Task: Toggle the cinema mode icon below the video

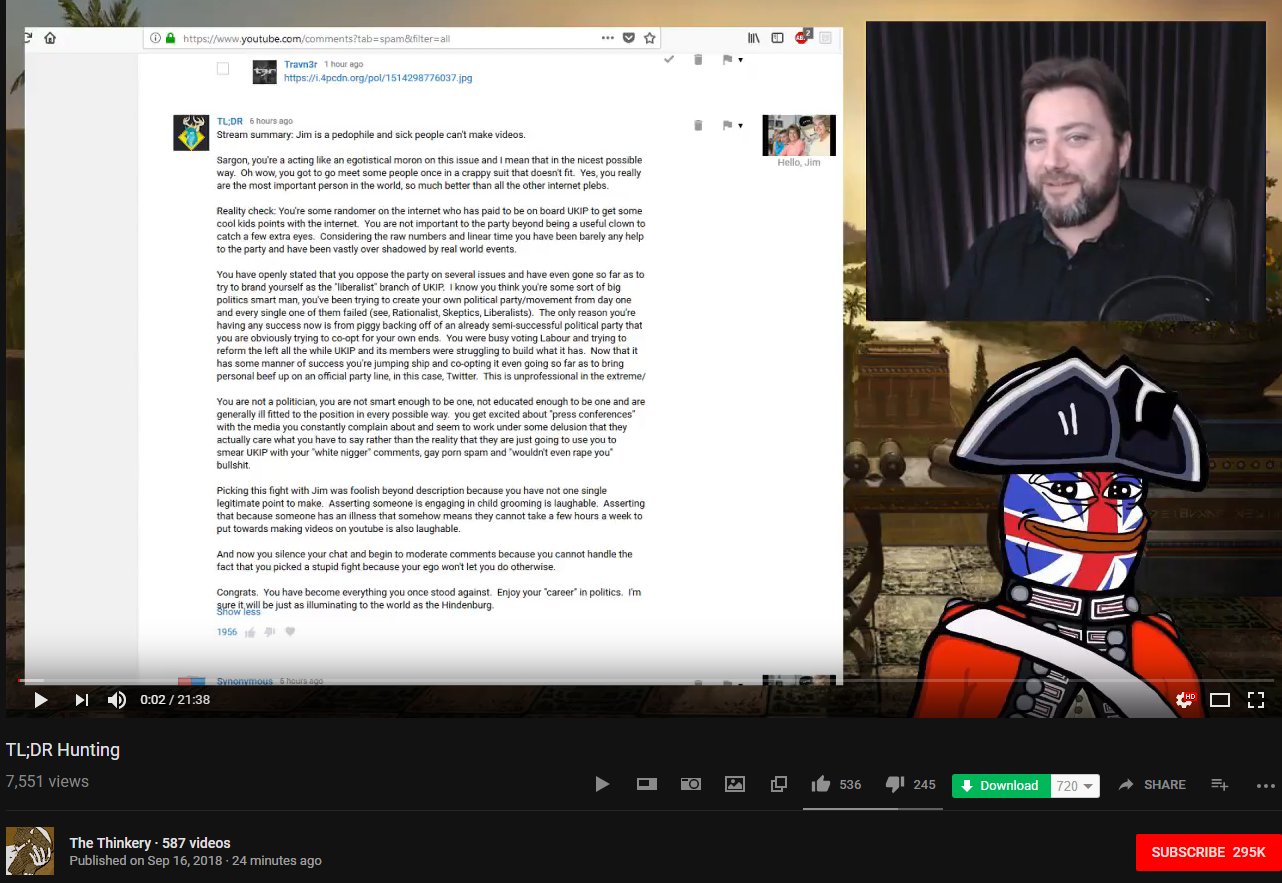Action: pyautogui.click(x=646, y=785)
